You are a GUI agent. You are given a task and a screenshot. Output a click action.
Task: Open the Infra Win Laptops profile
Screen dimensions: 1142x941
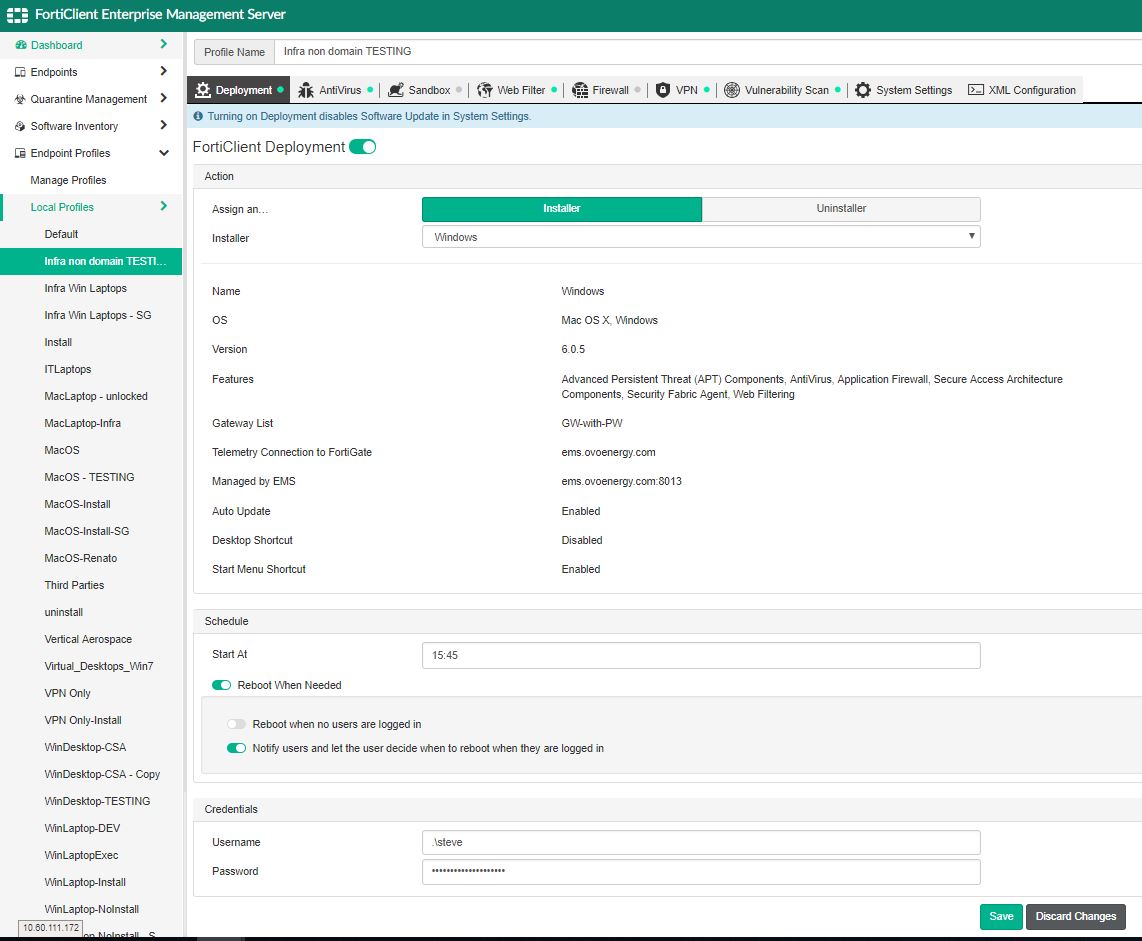click(85, 288)
